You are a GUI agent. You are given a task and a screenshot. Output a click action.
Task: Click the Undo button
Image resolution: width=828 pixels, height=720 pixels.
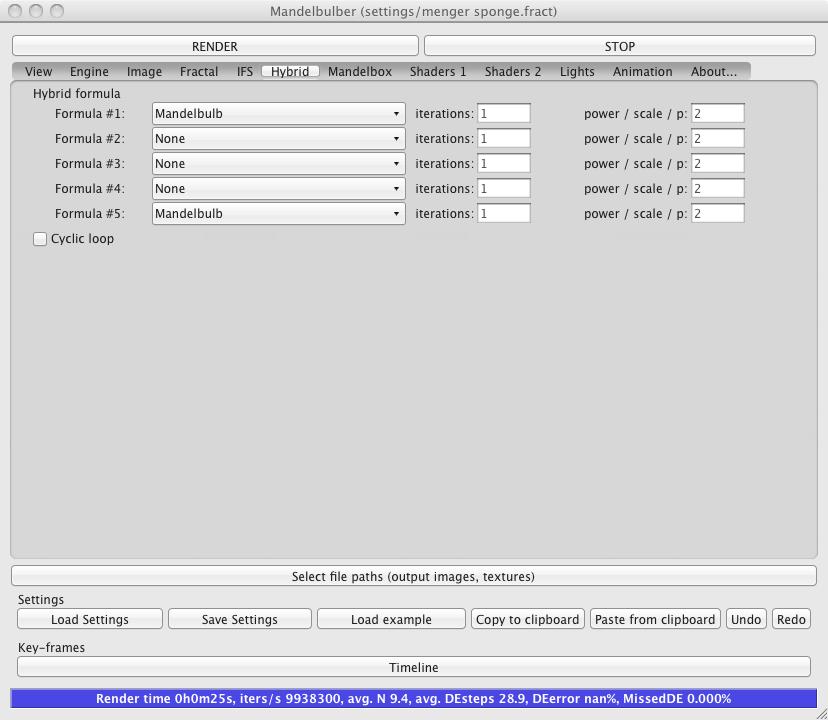click(746, 619)
